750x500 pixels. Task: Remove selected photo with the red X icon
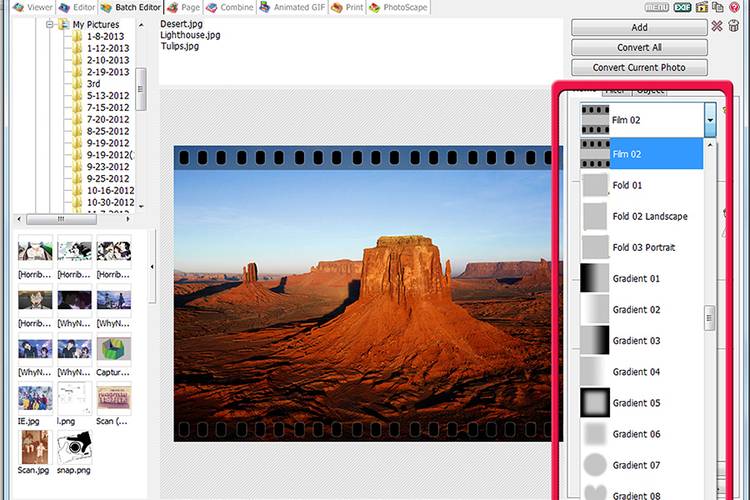point(717,26)
